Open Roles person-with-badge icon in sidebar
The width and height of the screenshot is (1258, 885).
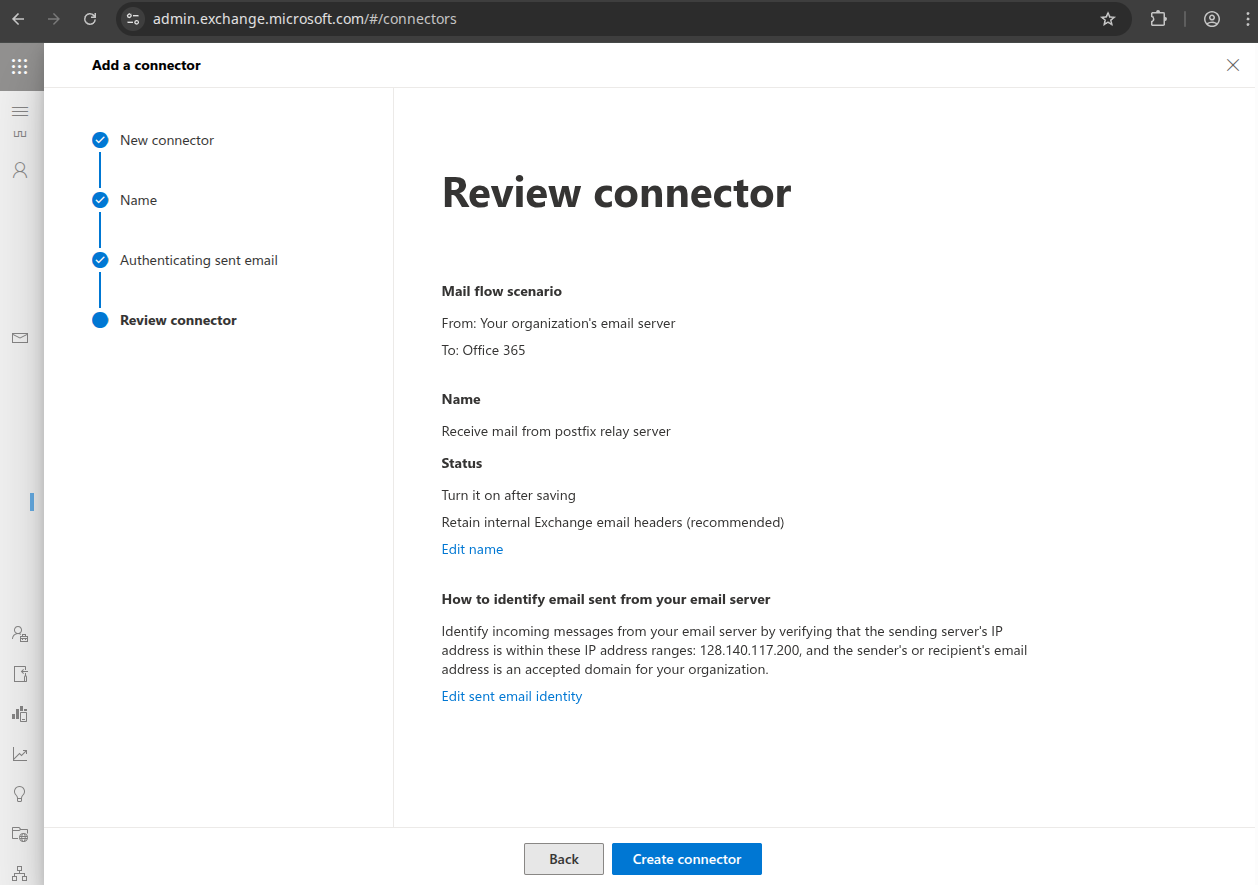click(20, 634)
